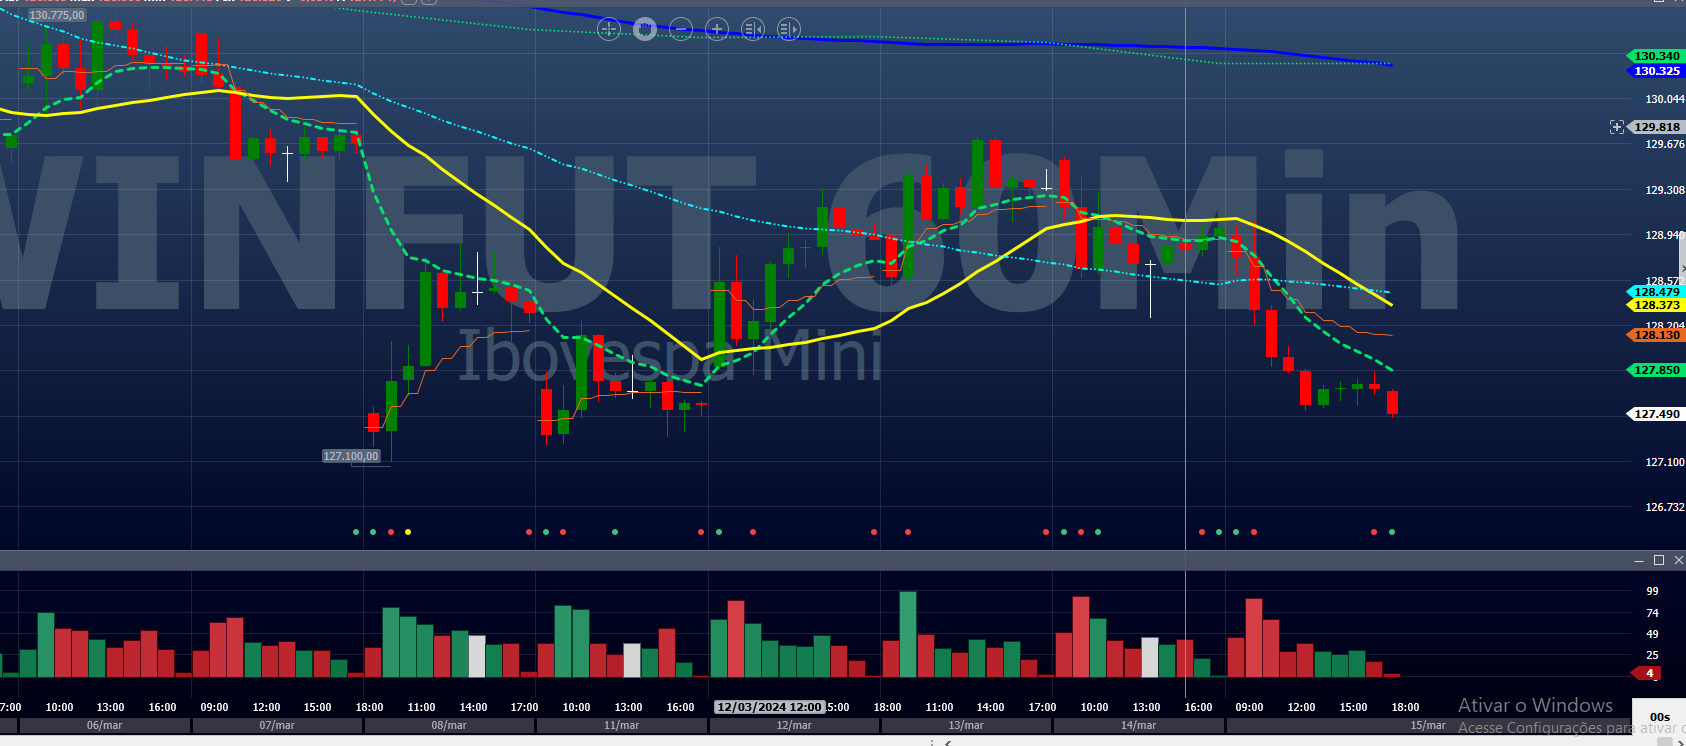The height and width of the screenshot is (746, 1686).
Task: Click the yellow signal dot below chart
Action: 408,532
